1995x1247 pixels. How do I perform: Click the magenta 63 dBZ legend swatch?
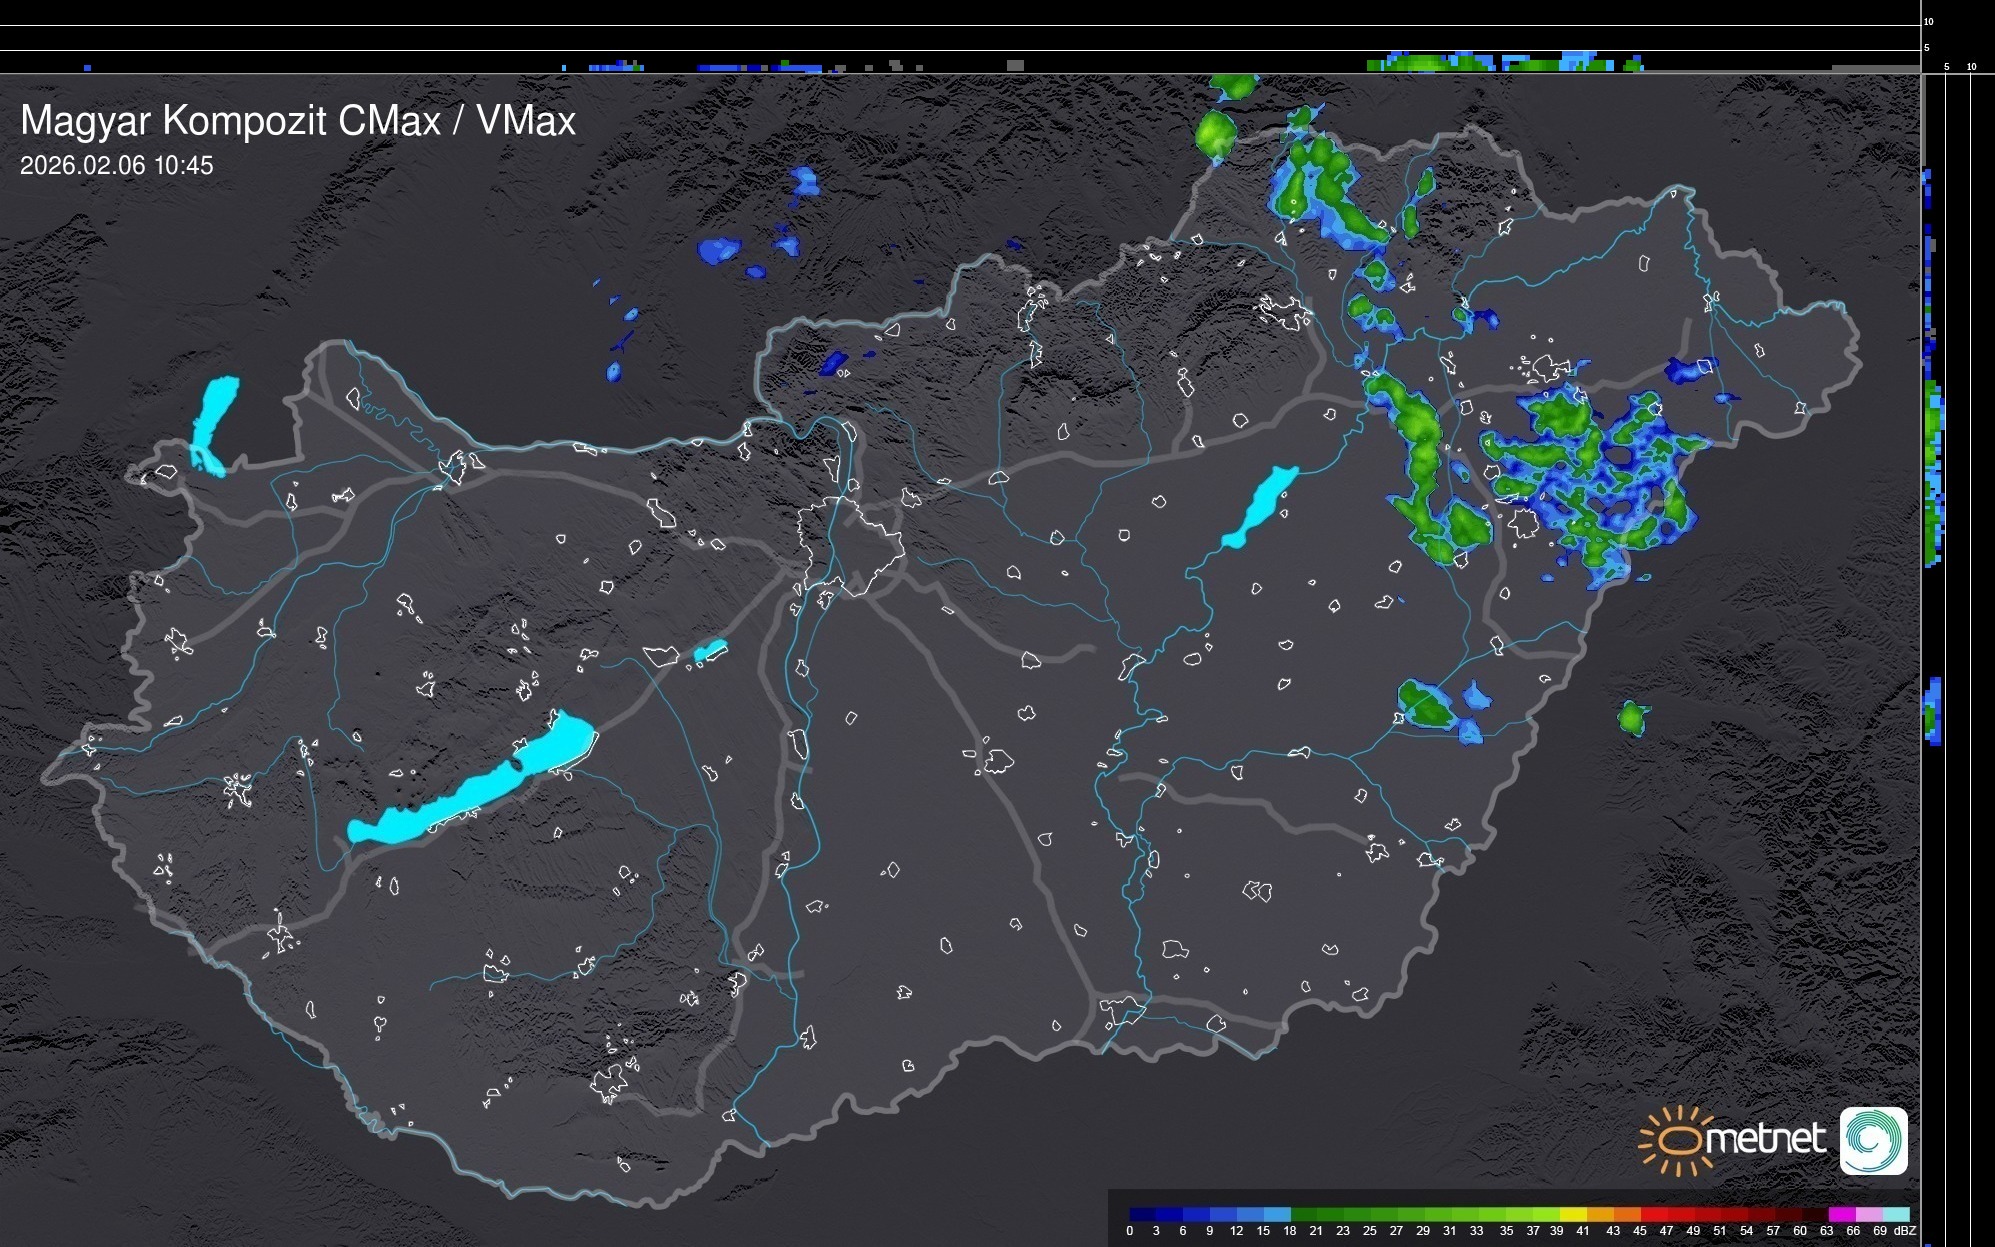click(1840, 1214)
